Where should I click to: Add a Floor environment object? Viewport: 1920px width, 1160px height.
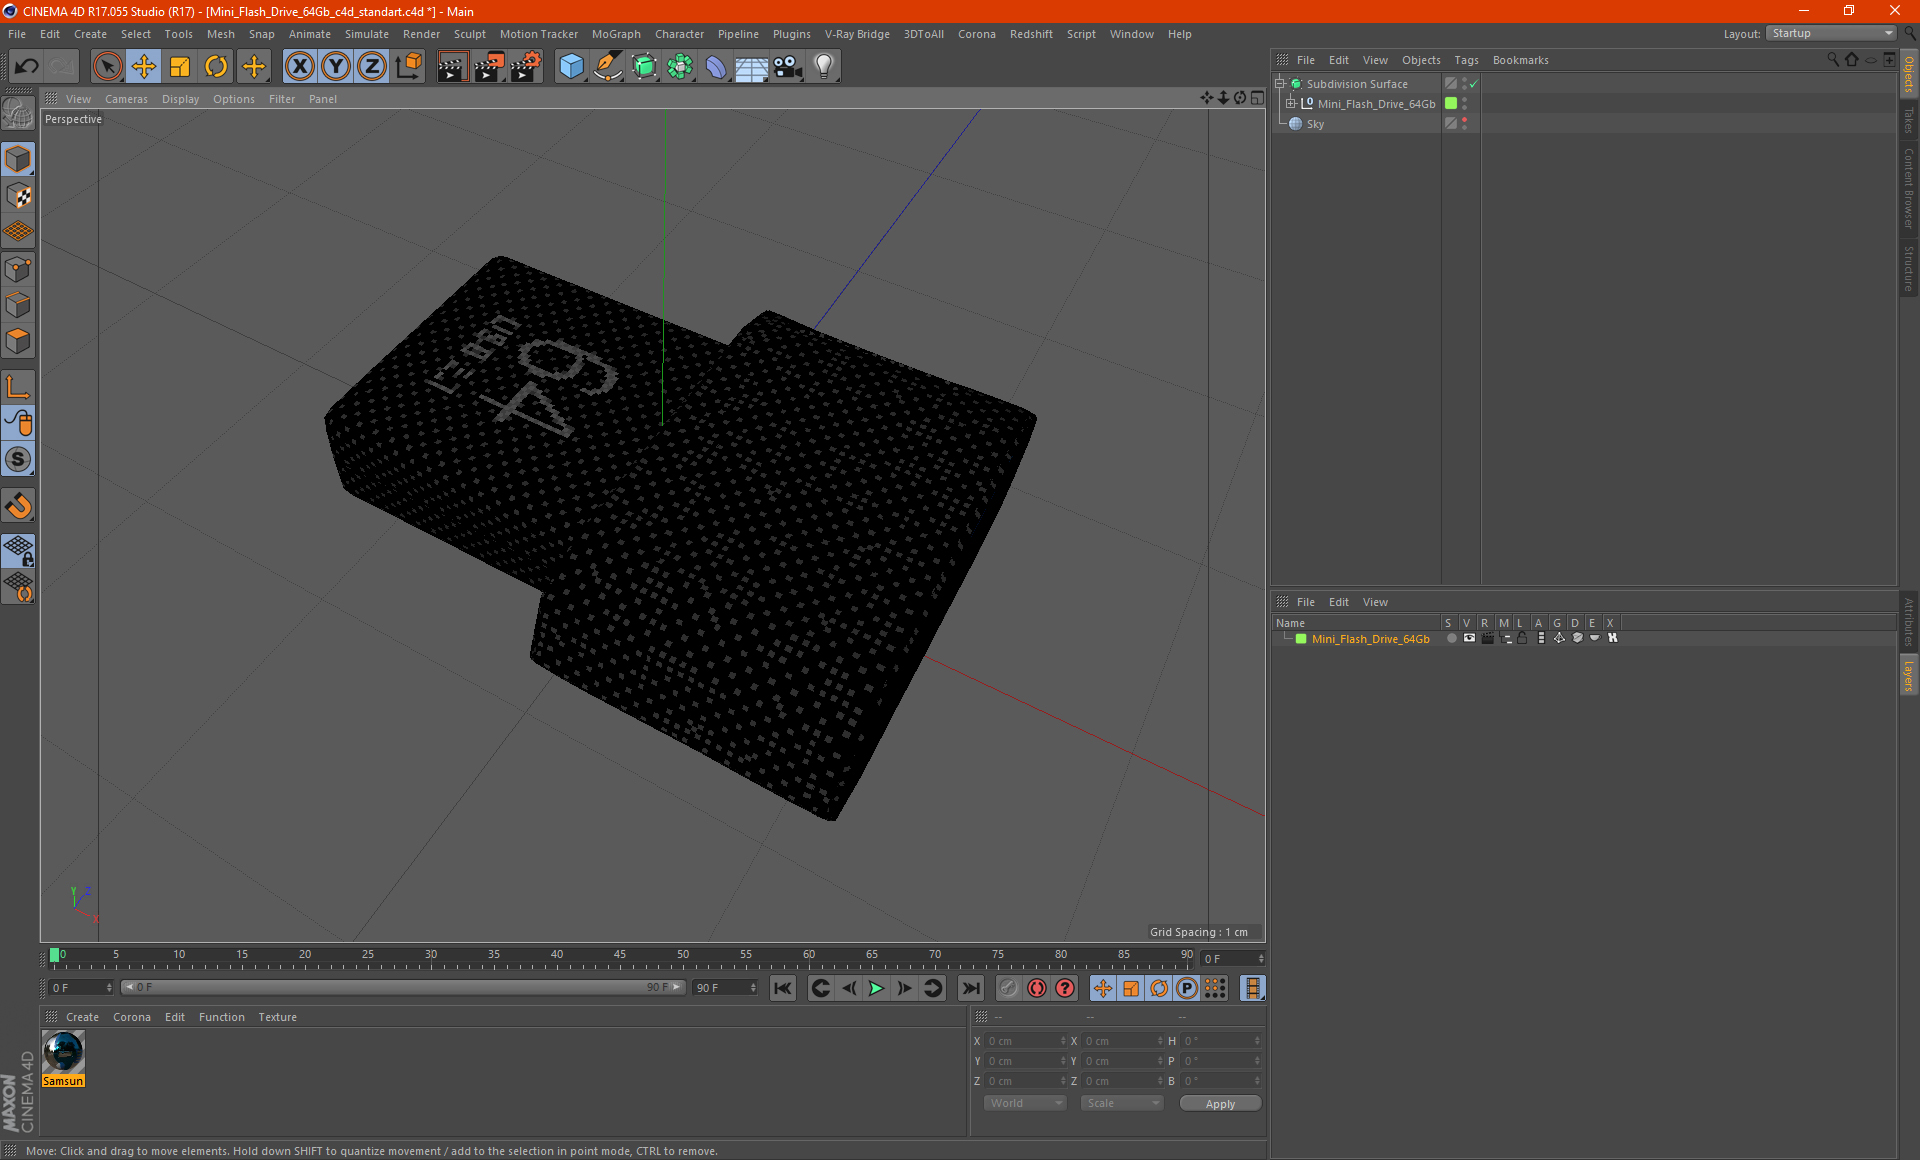(751, 67)
